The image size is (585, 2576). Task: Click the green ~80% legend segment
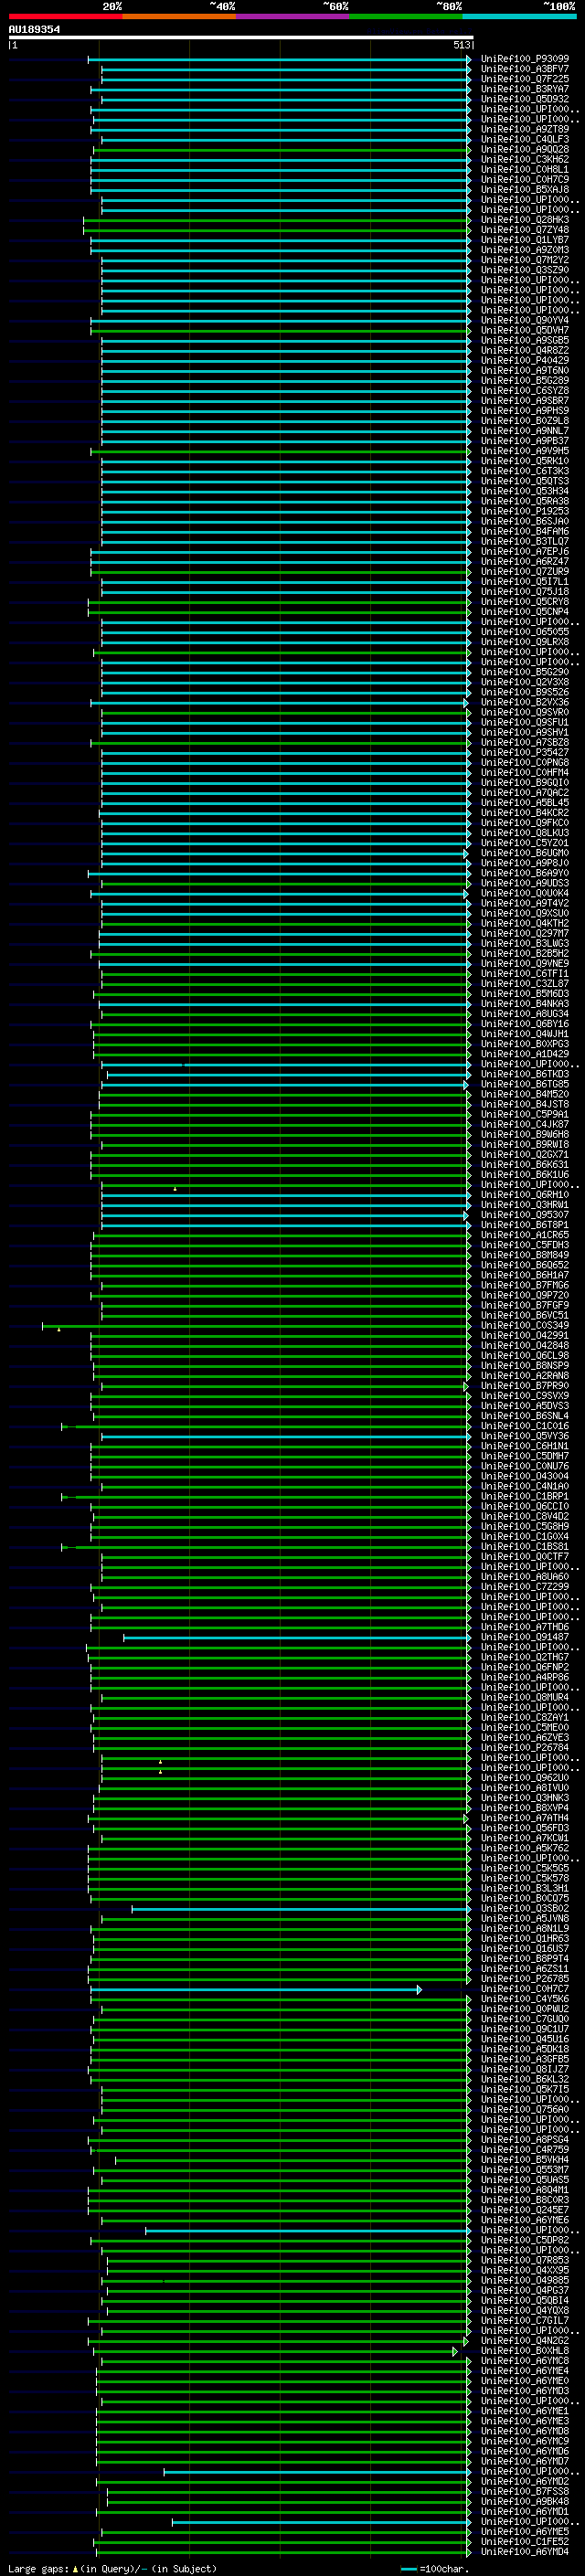406,16
